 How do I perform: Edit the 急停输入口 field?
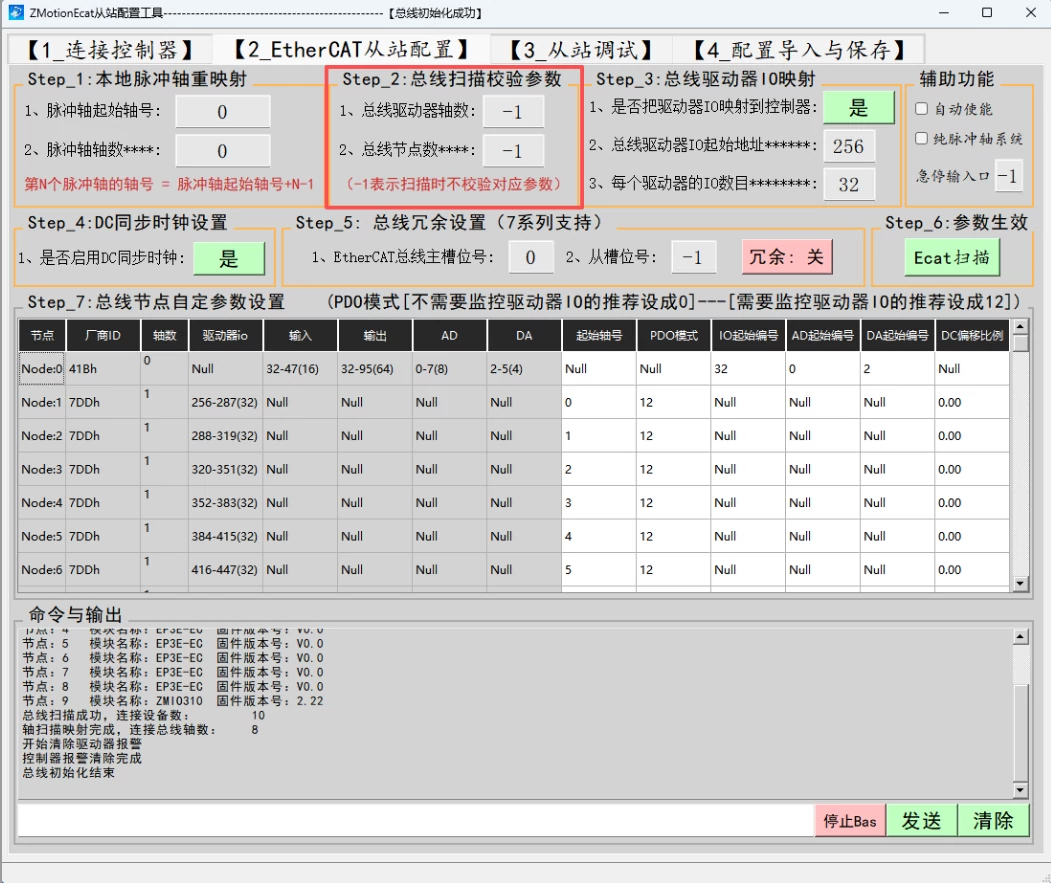click(x=1008, y=176)
